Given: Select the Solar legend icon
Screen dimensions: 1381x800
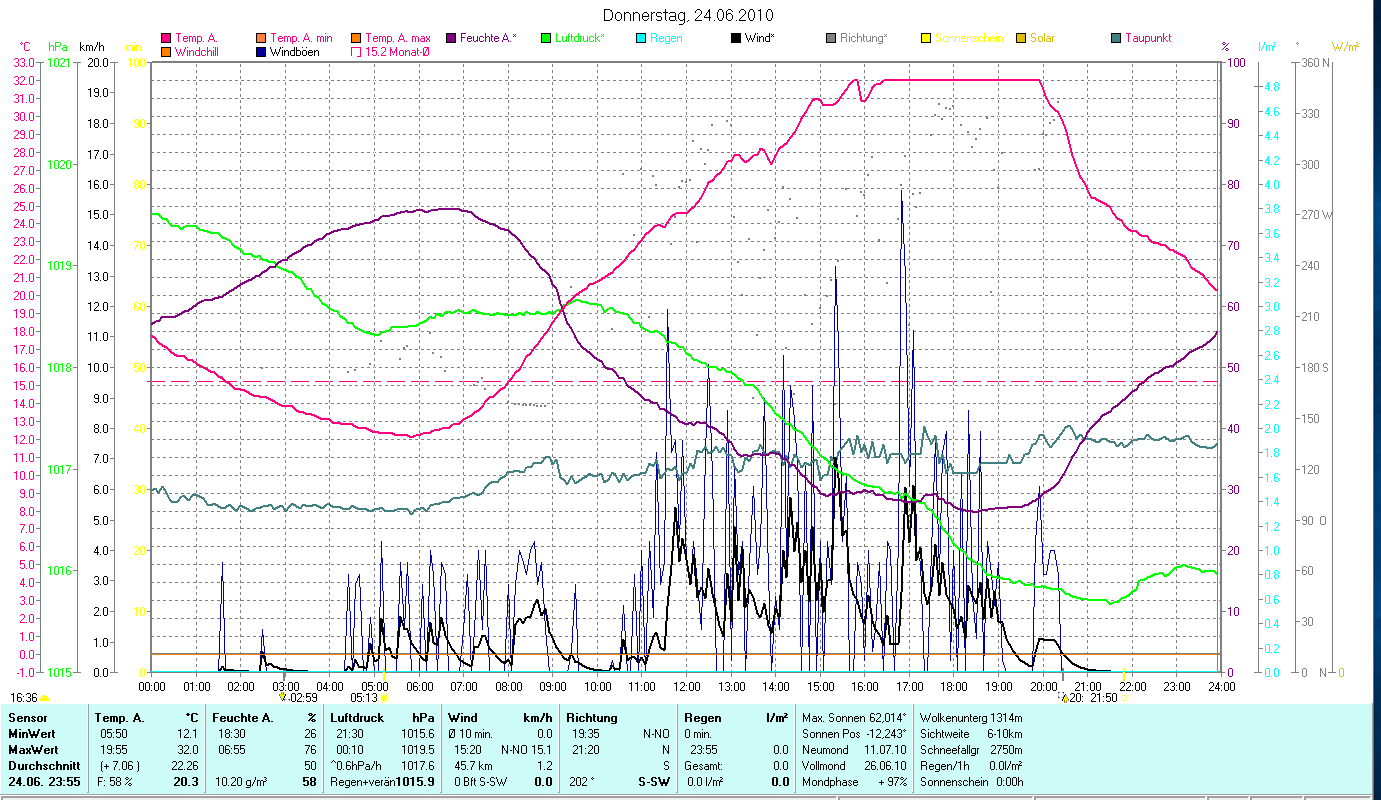Looking at the screenshot, I should 1021,38.
